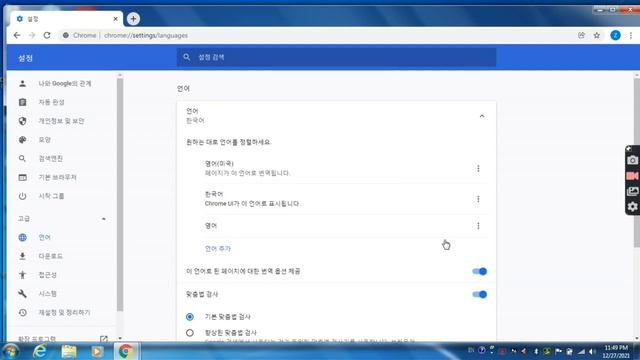640x360 pixels.
Task: Click the power icon for 시작 그룹
Action: point(22,196)
